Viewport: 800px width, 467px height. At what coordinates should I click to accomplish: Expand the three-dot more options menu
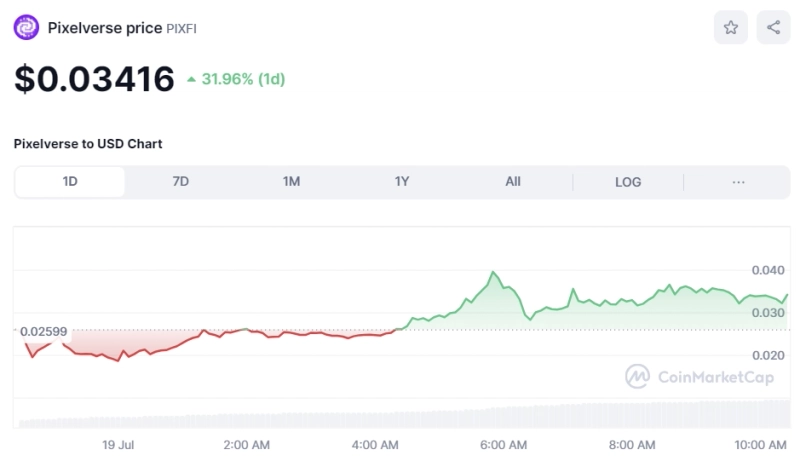(738, 182)
